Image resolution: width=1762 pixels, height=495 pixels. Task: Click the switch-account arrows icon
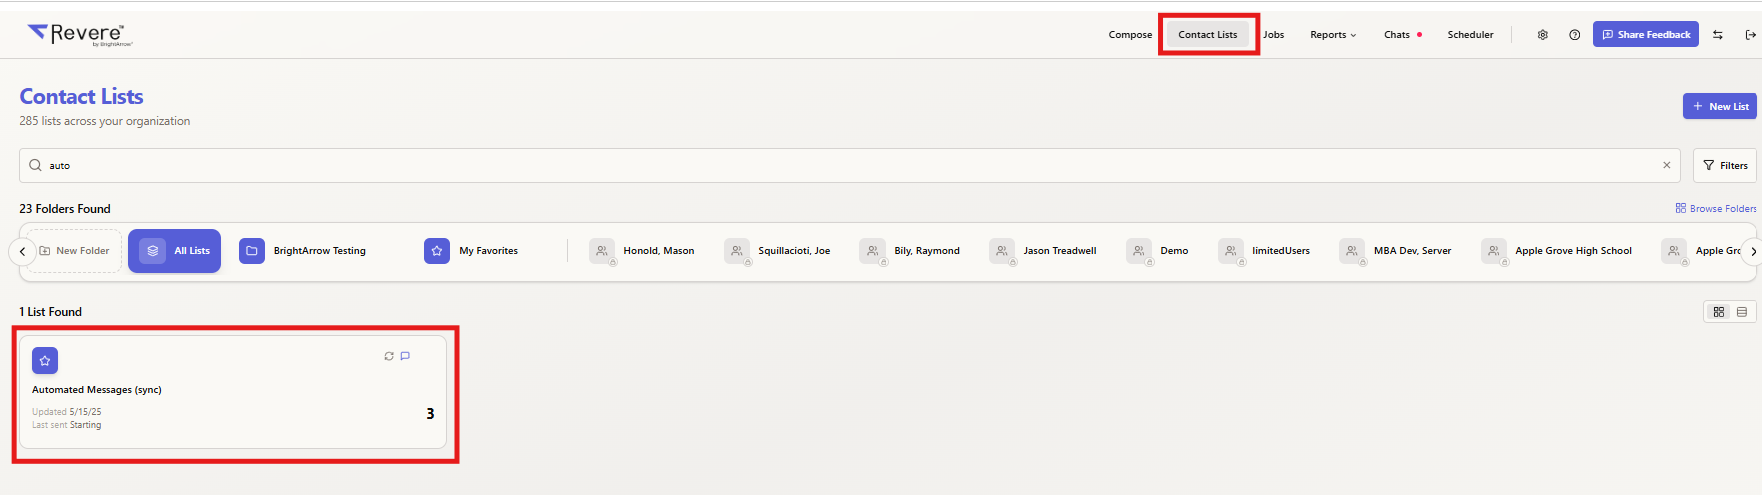1718,35
